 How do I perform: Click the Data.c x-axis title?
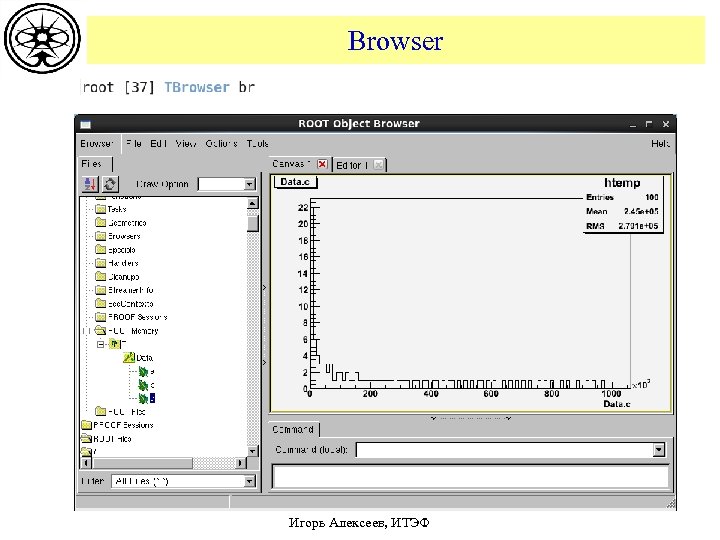(x=617, y=404)
